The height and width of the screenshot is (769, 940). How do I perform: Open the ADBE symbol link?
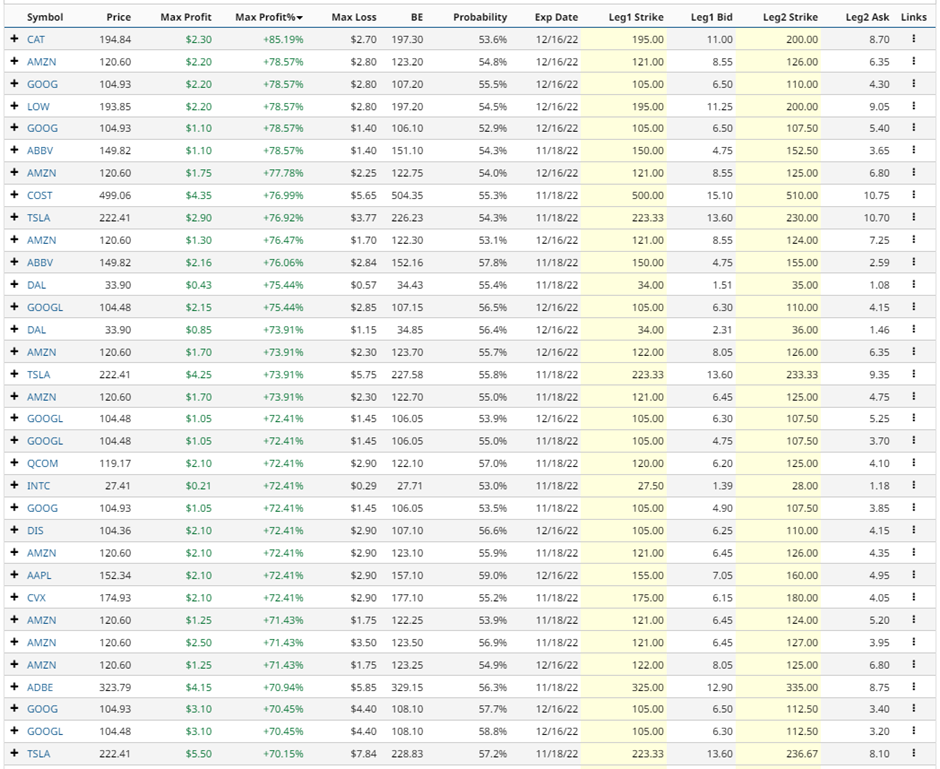(x=40, y=687)
